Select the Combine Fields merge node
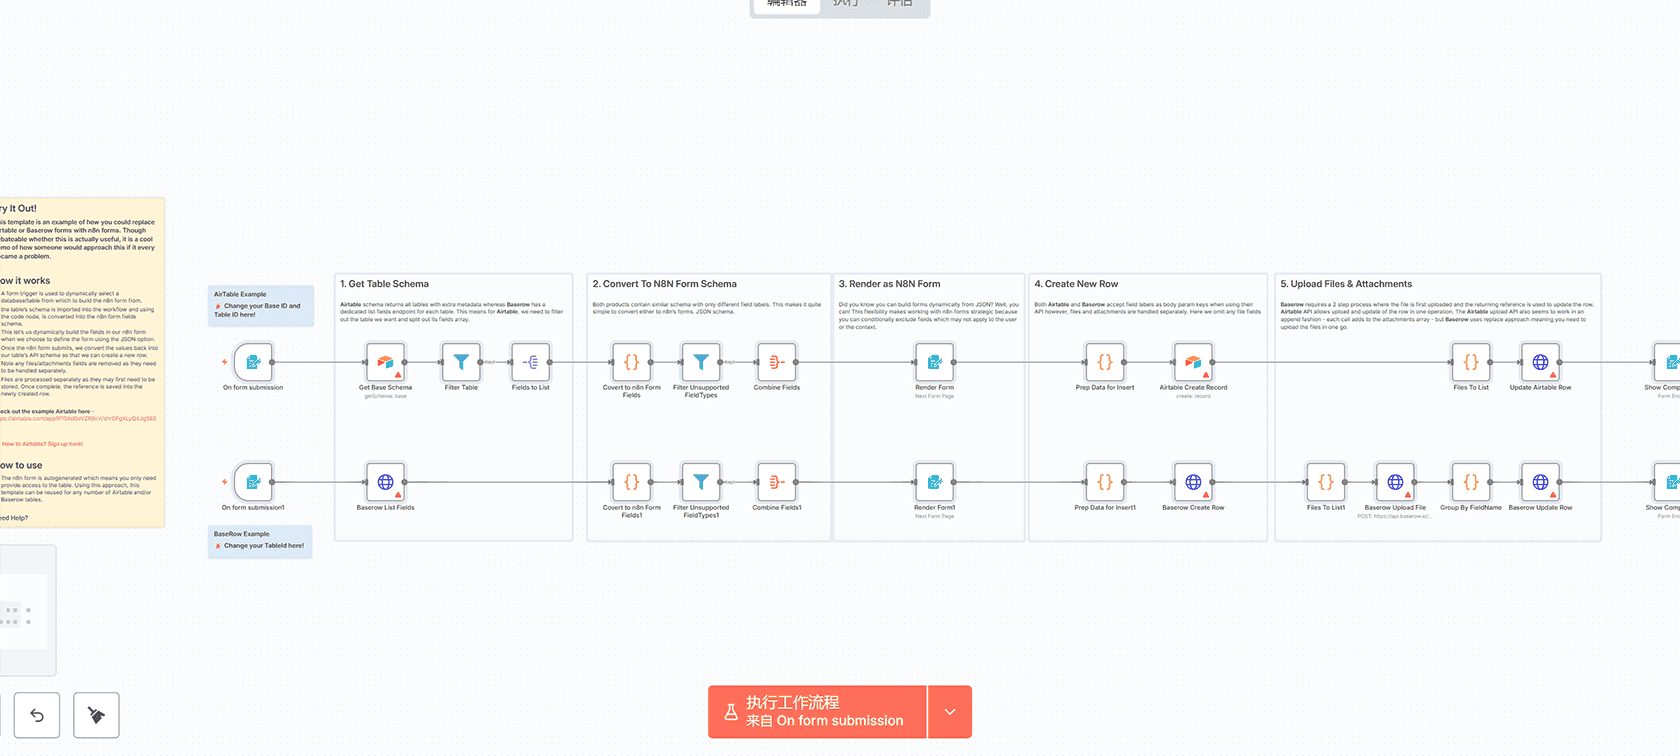This screenshot has height=756, width=1680. pos(776,363)
